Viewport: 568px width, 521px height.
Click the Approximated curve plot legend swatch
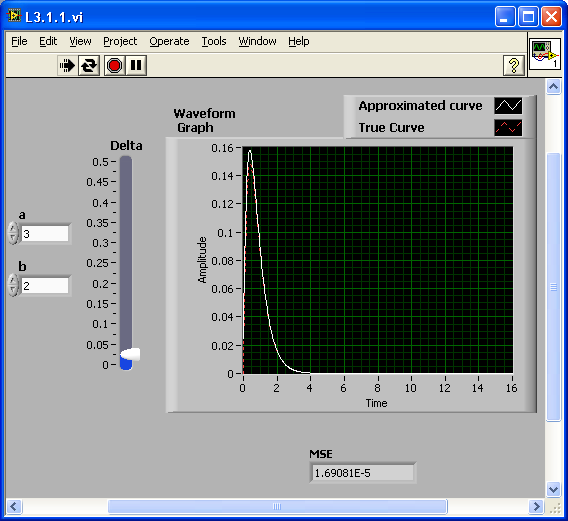click(508, 106)
